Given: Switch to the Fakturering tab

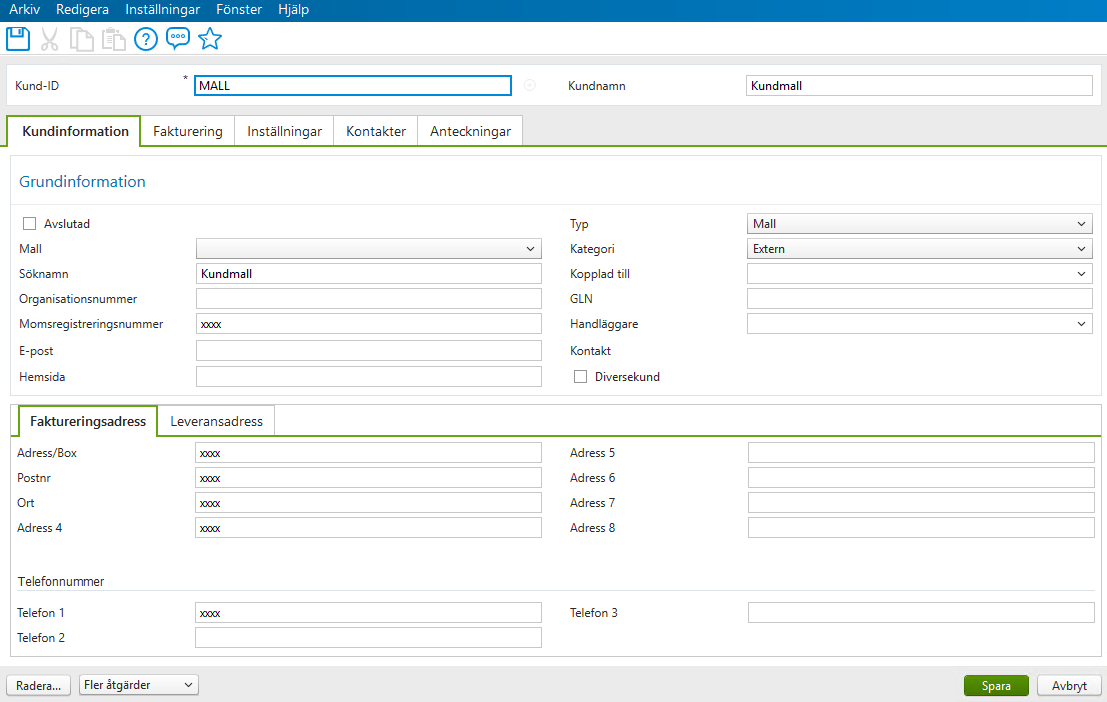Looking at the screenshot, I should click(187, 130).
